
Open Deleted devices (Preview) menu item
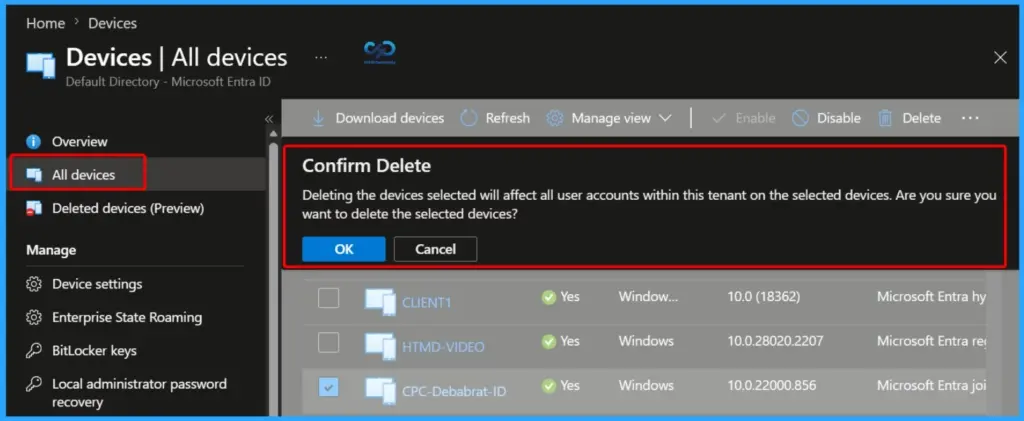(x=128, y=209)
